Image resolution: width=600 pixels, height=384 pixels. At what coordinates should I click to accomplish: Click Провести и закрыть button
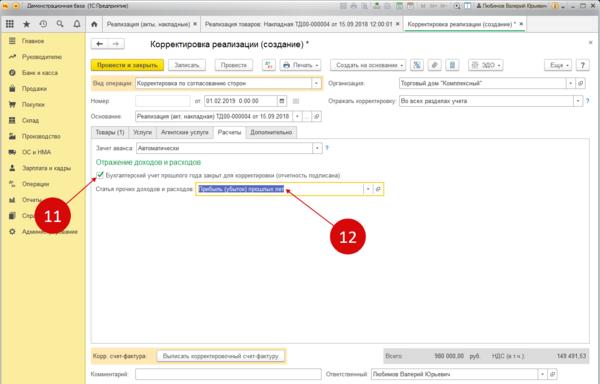click(x=127, y=65)
